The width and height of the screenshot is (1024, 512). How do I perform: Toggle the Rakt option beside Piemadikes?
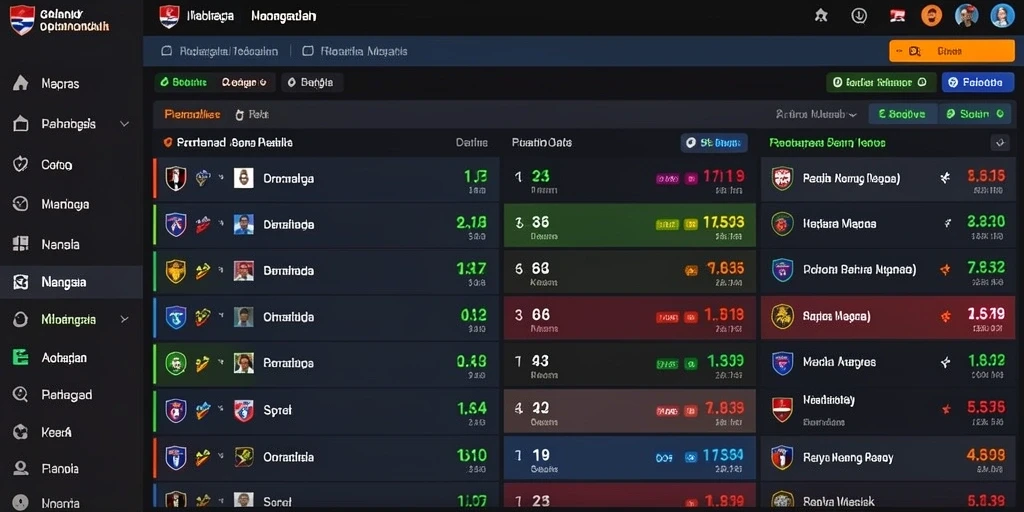tap(251, 114)
